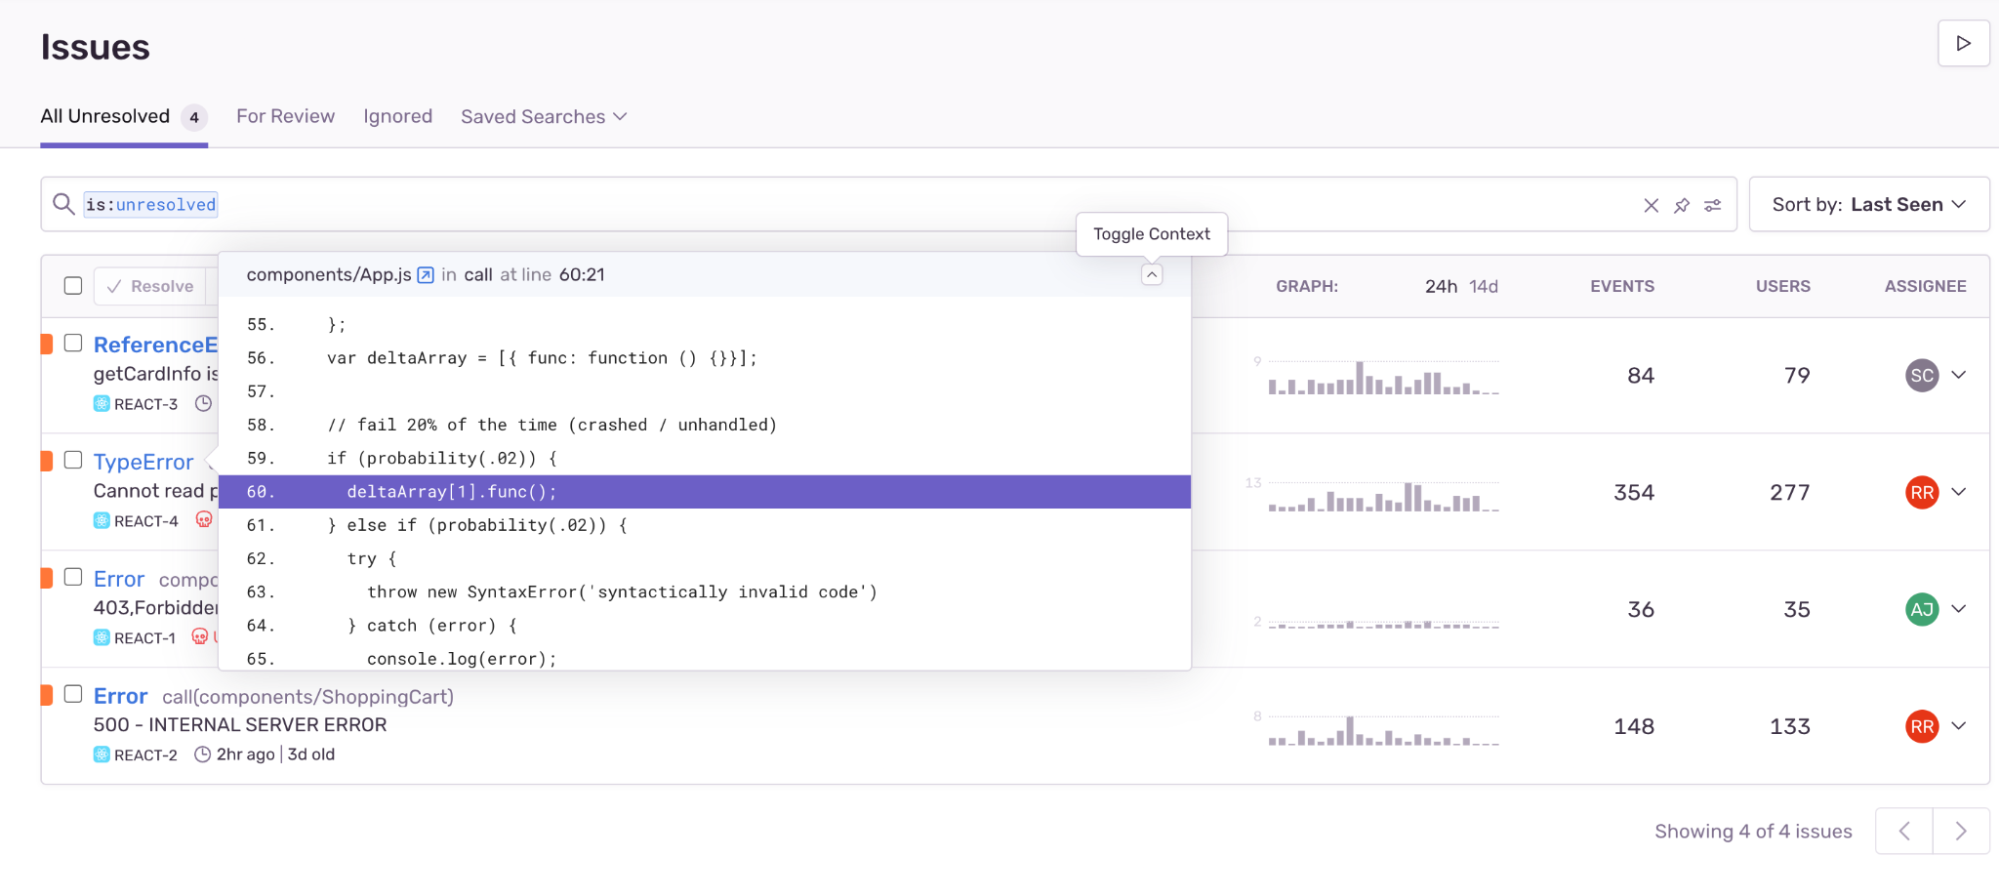This screenshot has width=1999, height=870.
Task: Click the search magnifier icon
Action: pyautogui.click(x=63, y=204)
